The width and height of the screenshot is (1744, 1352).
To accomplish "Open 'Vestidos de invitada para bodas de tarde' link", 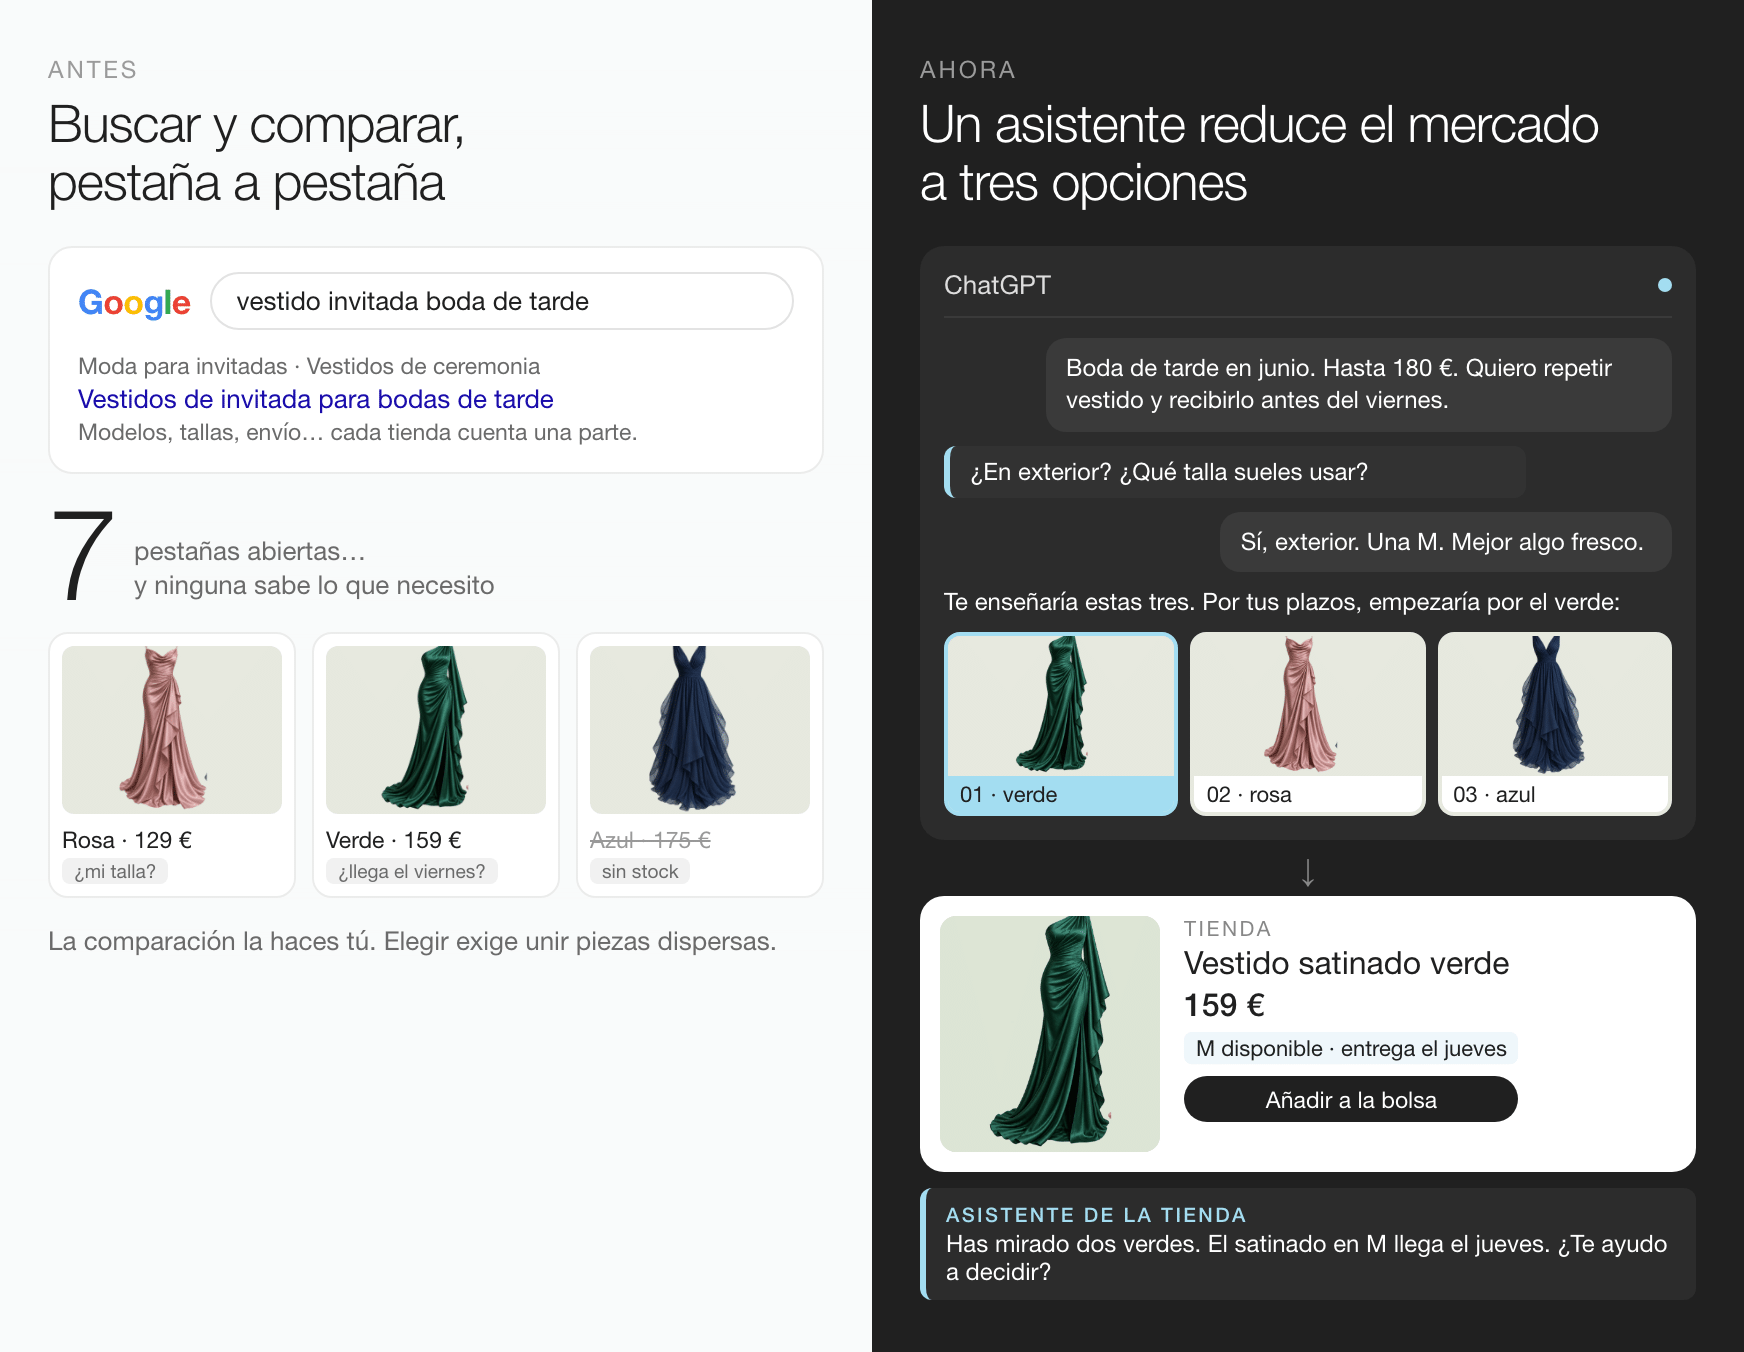I will tap(316, 399).
